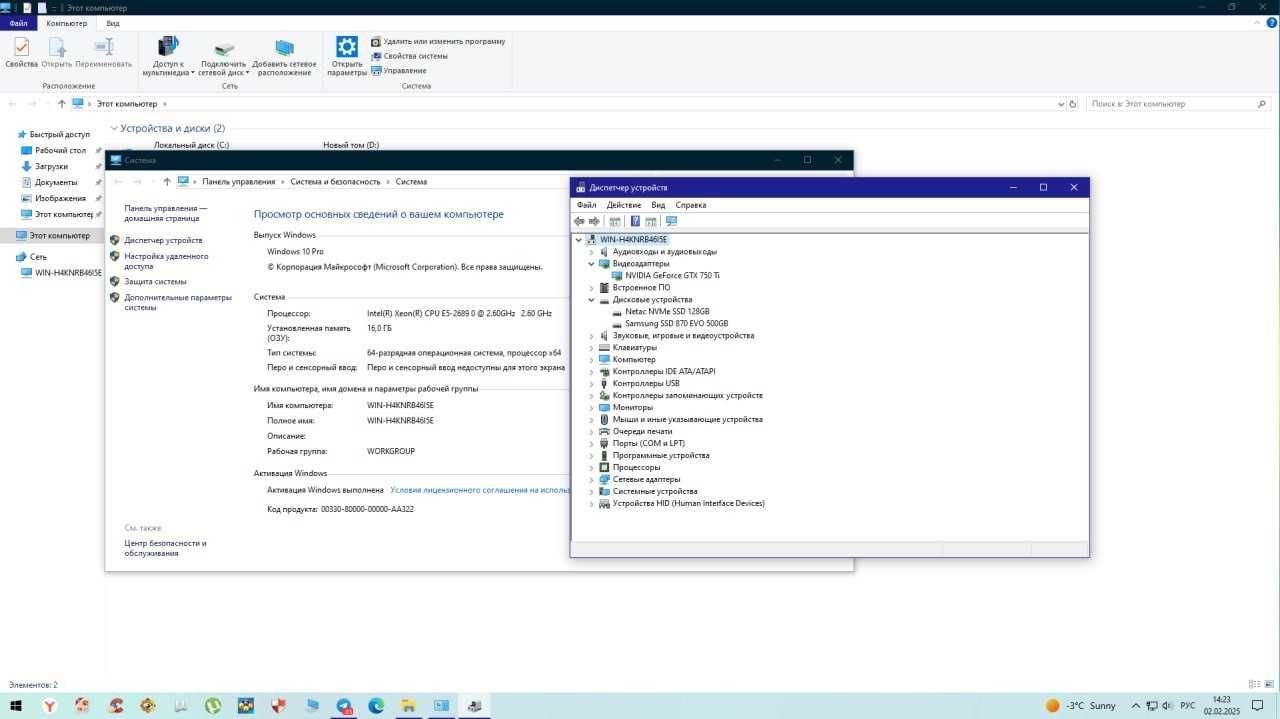Click Условия лицензионного соглашения link
1280x719 pixels.
coord(479,490)
